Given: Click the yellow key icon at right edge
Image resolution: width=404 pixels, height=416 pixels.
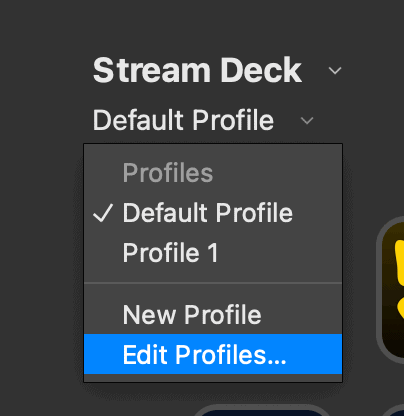Looking at the screenshot, I should [x=392, y=290].
